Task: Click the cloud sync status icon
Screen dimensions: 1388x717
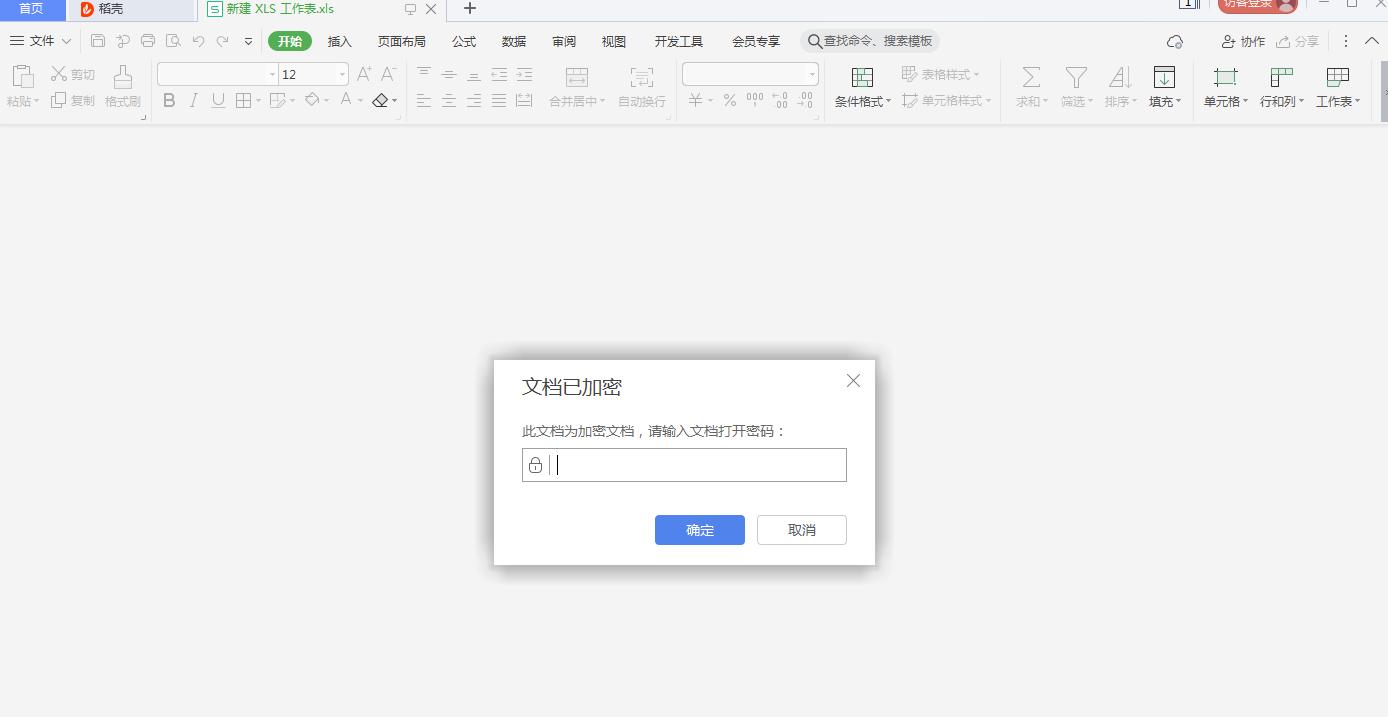Action: [1174, 41]
